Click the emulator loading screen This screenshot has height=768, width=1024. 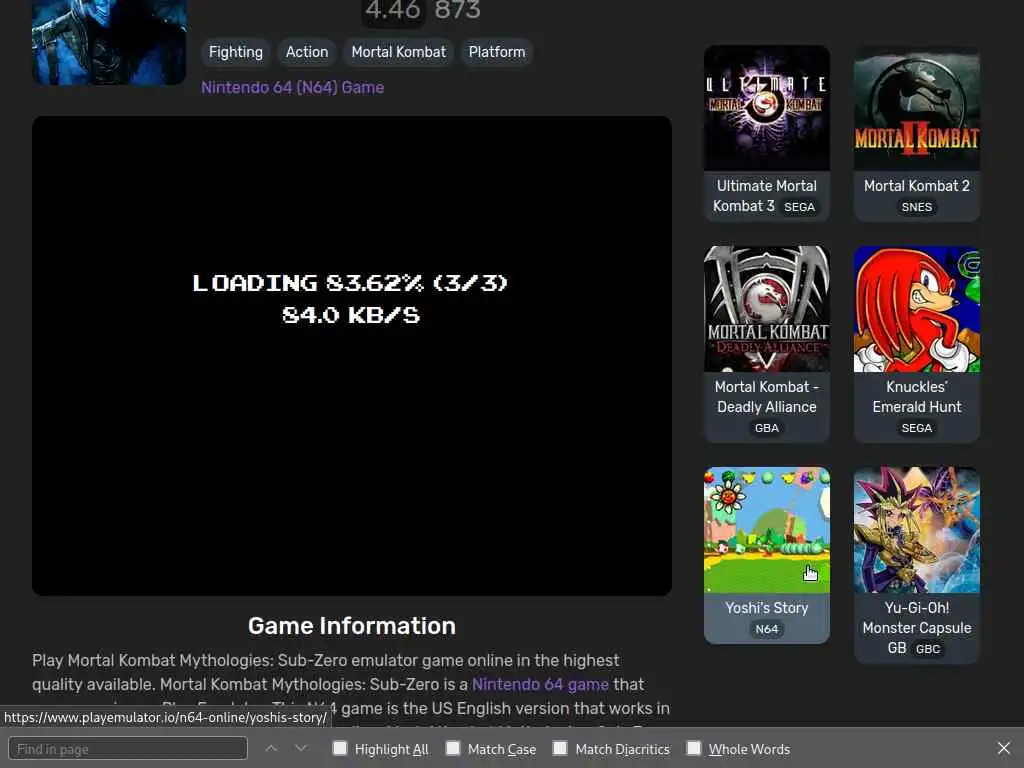point(352,356)
